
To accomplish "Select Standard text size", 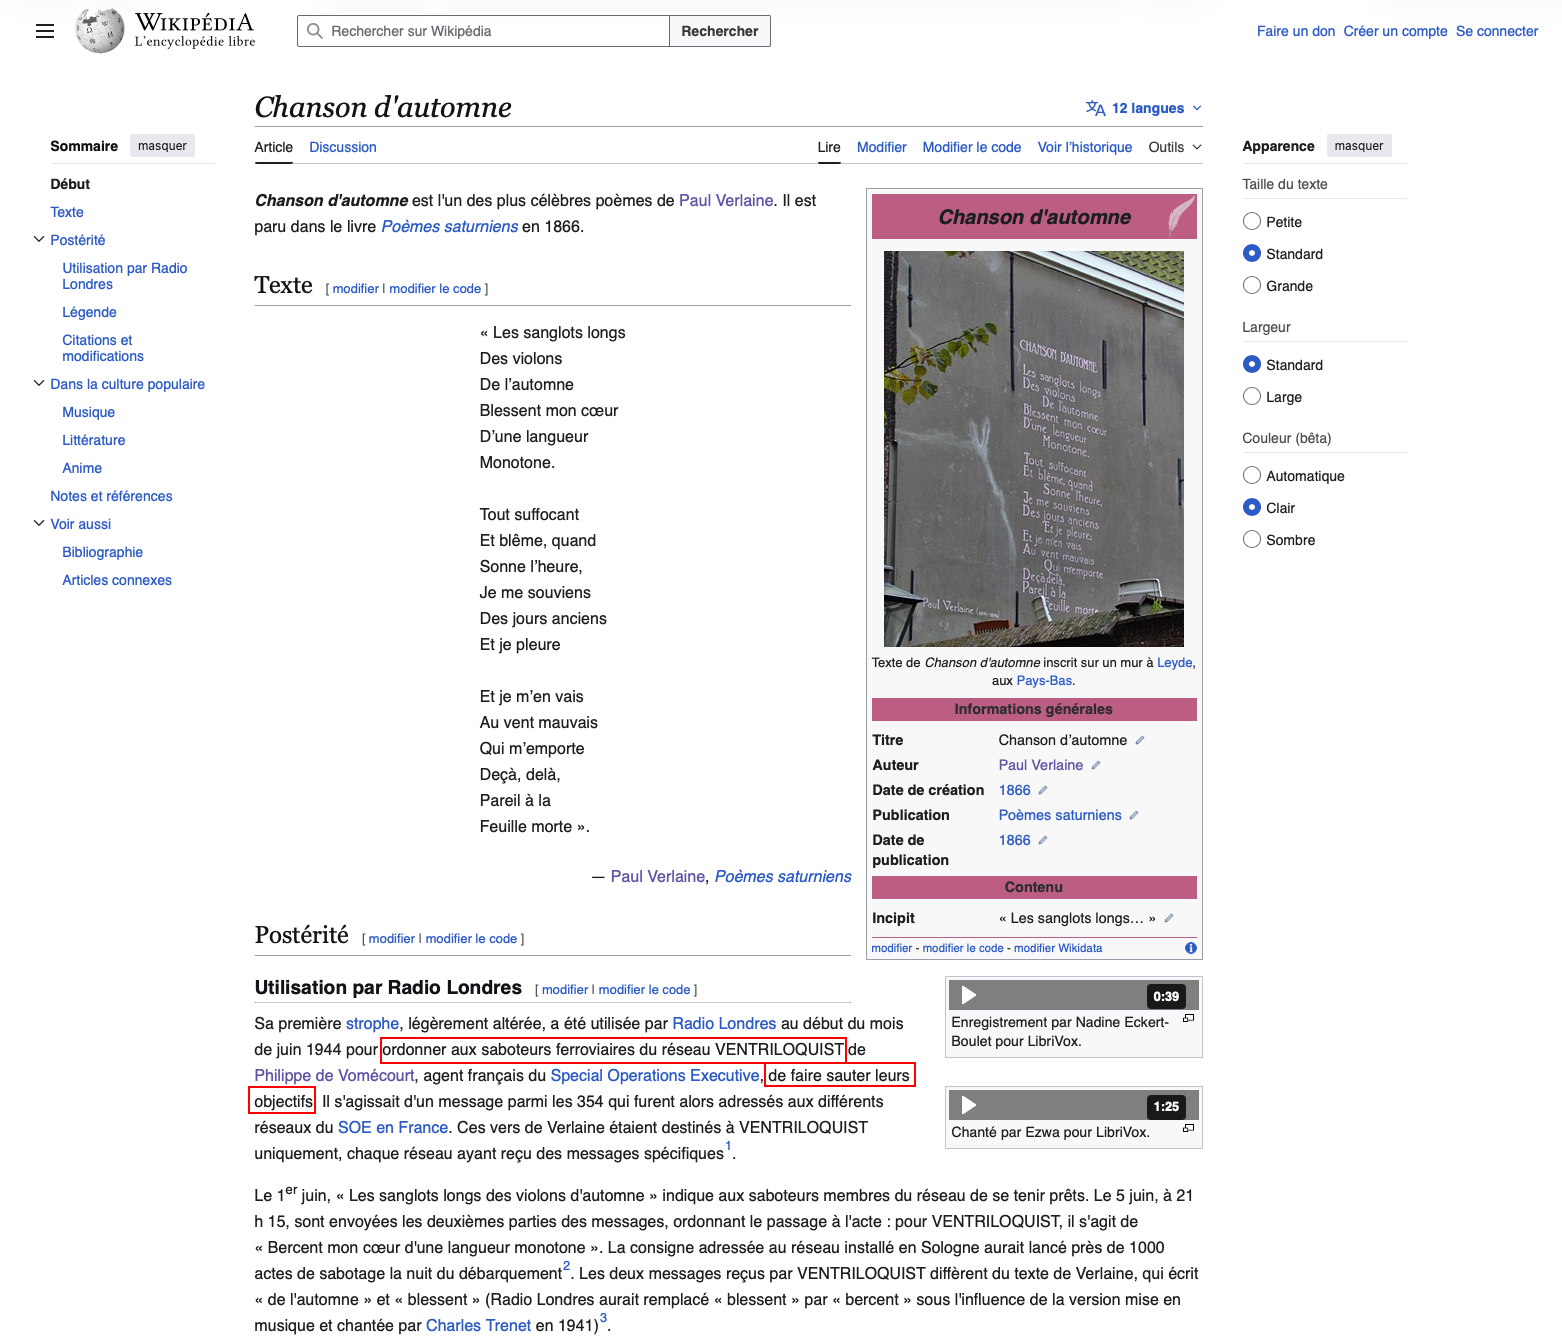I will click(1252, 253).
